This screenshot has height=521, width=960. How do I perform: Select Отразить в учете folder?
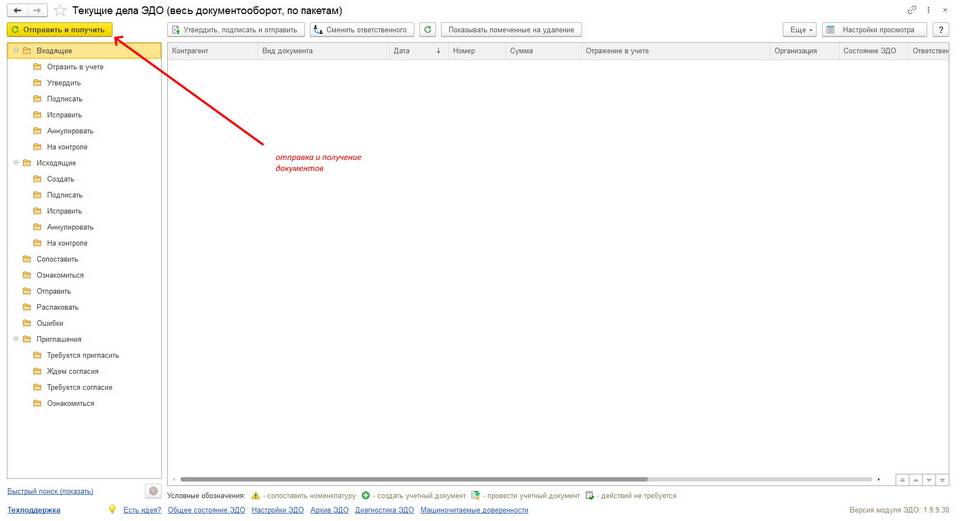[75, 67]
